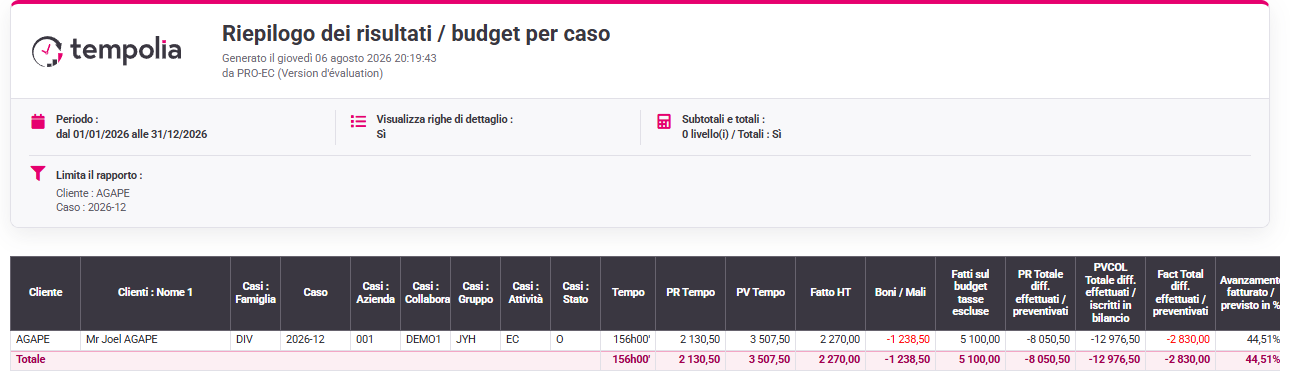Click the list icon for Visualizza righe di dettaglio
This screenshot has width=1290, height=381.
tap(359, 121)
